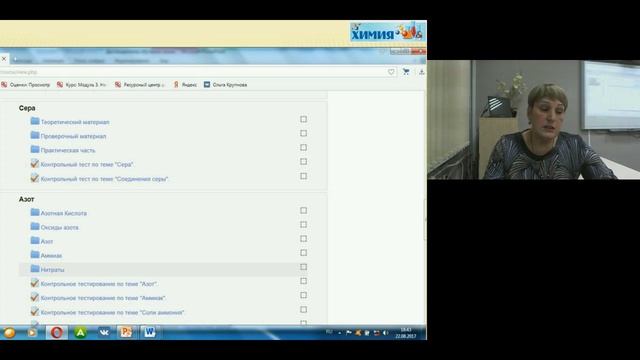Open the downloads icon in the browser toolbar
The image size is (640, 360).
421,72
